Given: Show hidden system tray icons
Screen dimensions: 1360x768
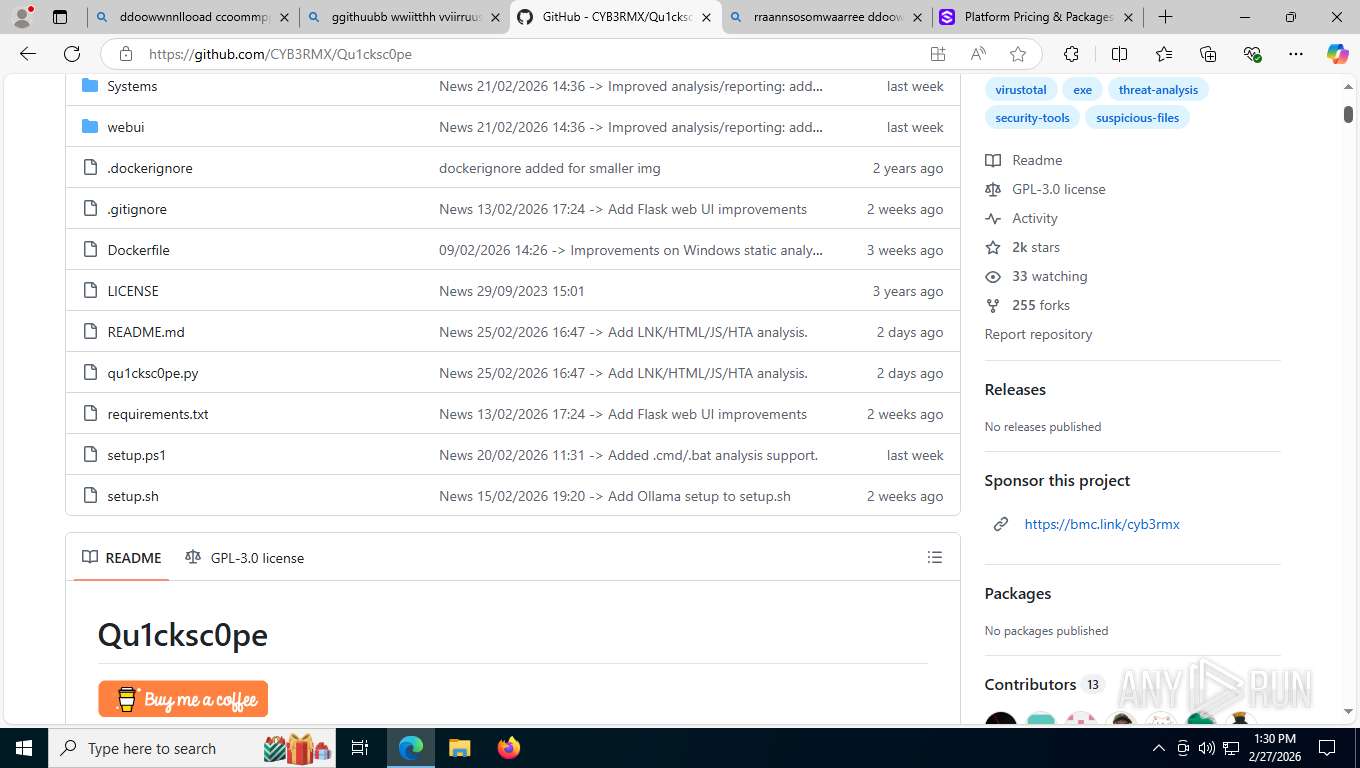Looking at the screenshot, I should (x=1159, y=748).
